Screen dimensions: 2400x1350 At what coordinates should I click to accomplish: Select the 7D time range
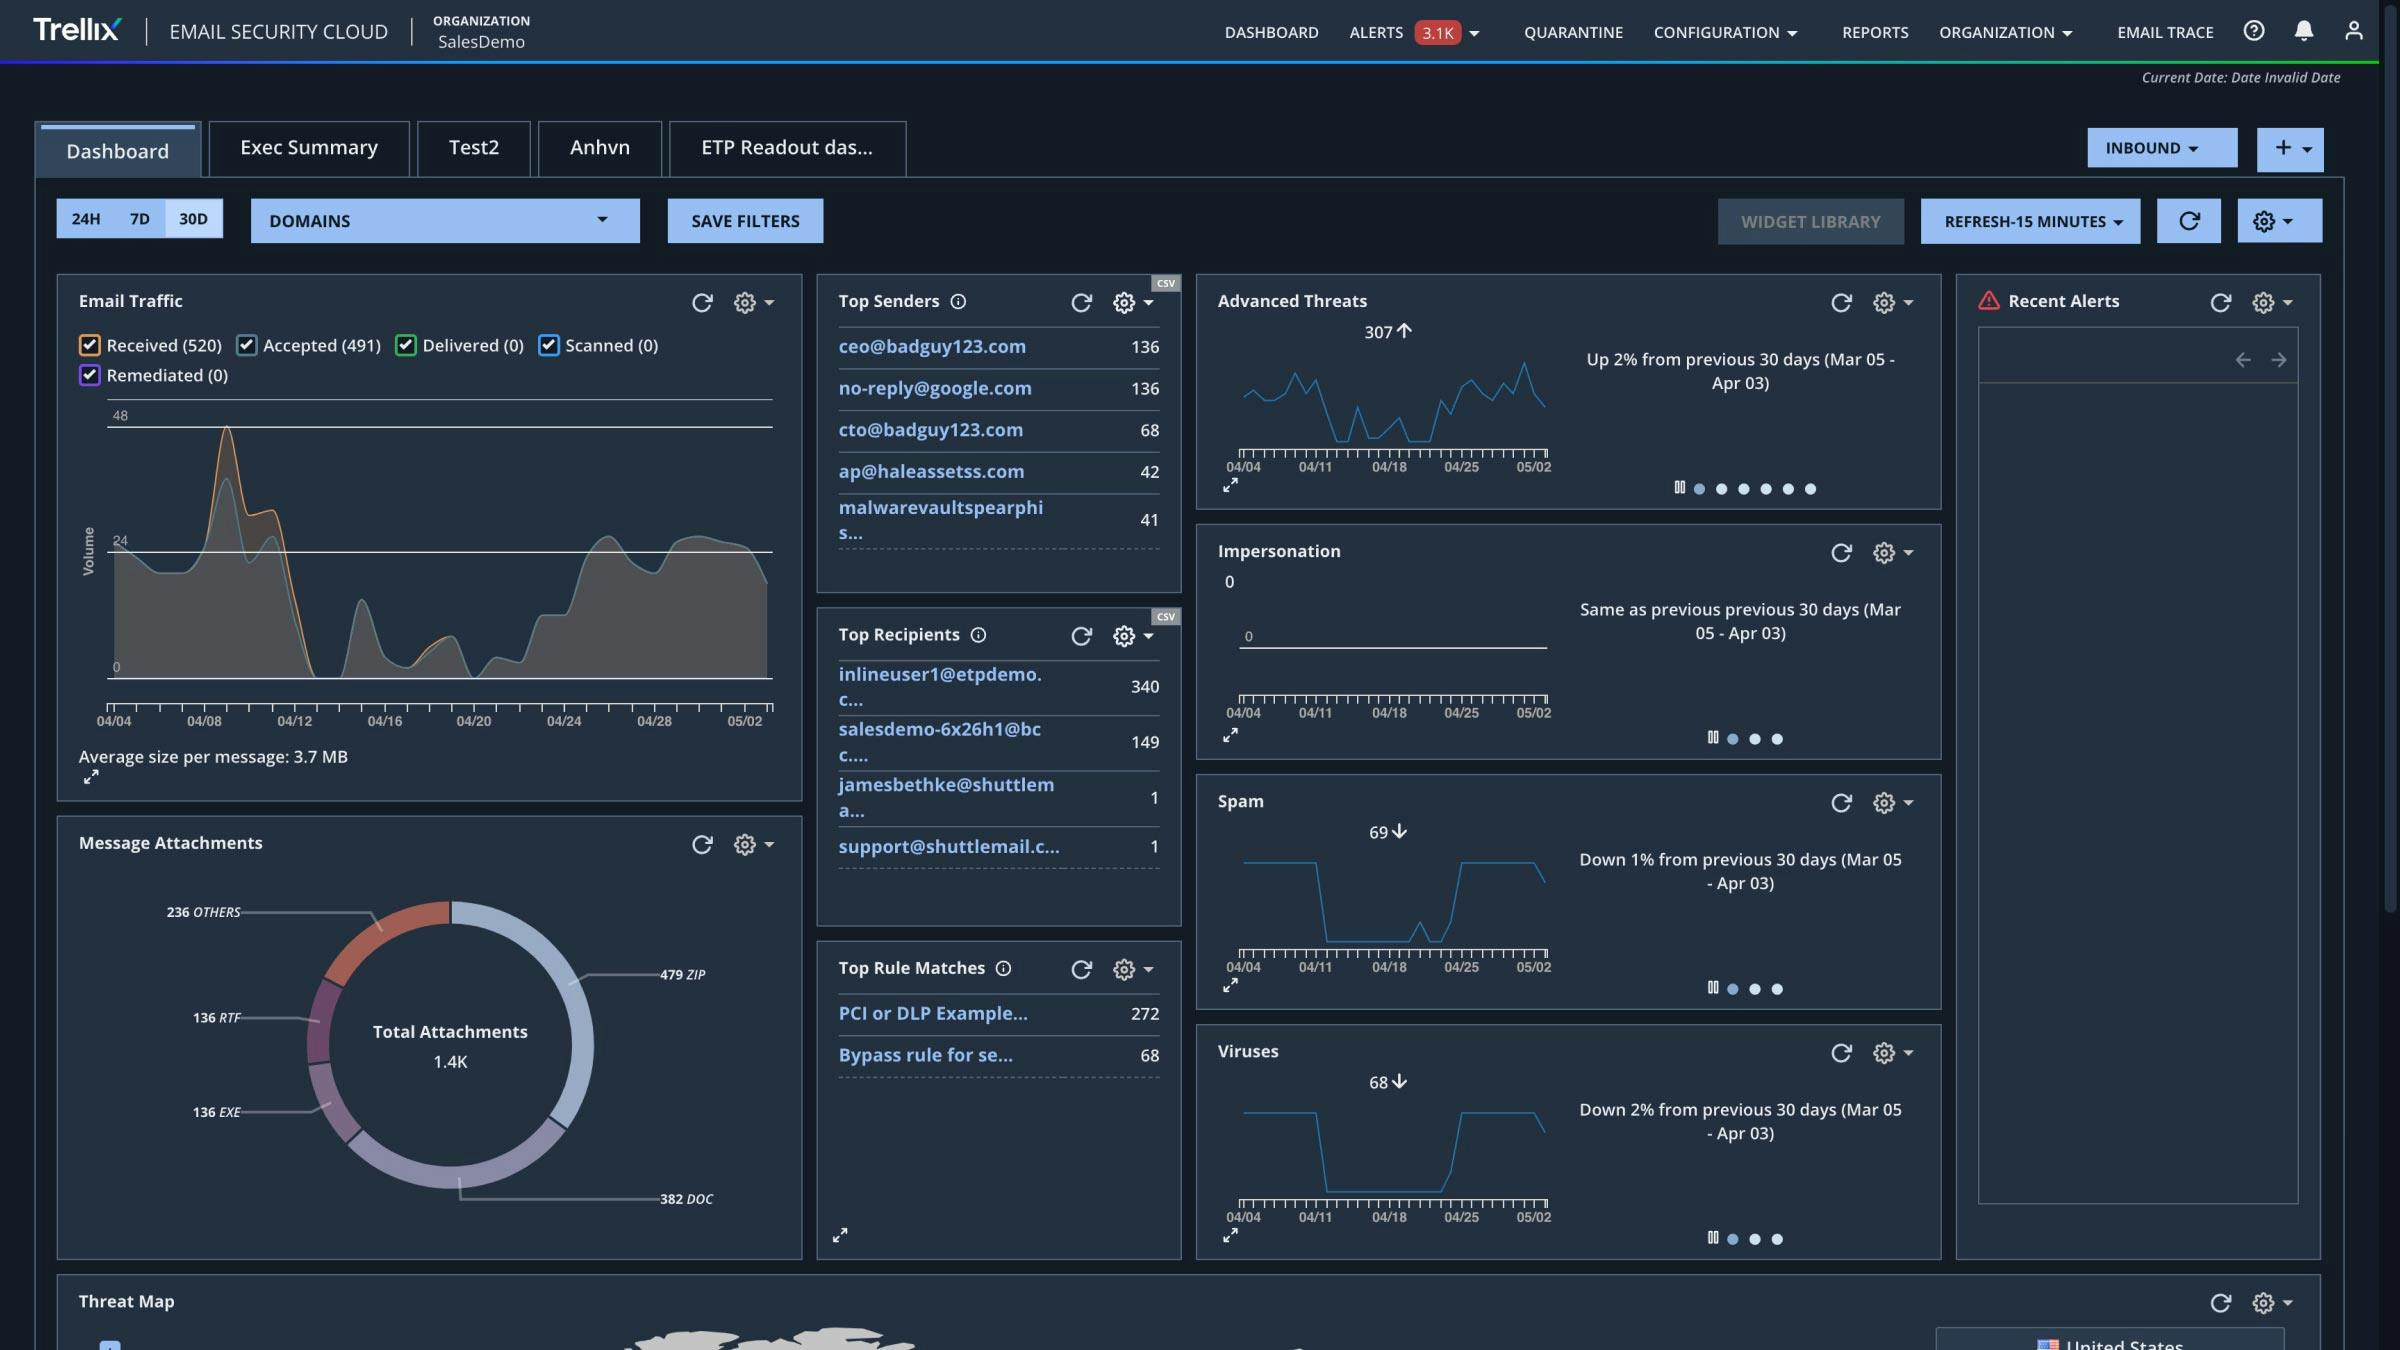coord(140,217)
